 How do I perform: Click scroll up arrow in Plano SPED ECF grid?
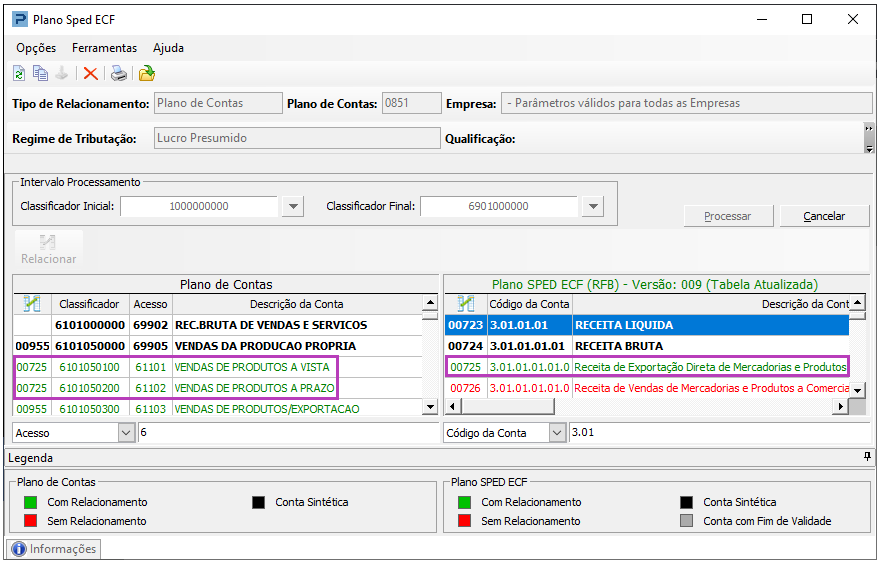point(857,303)
